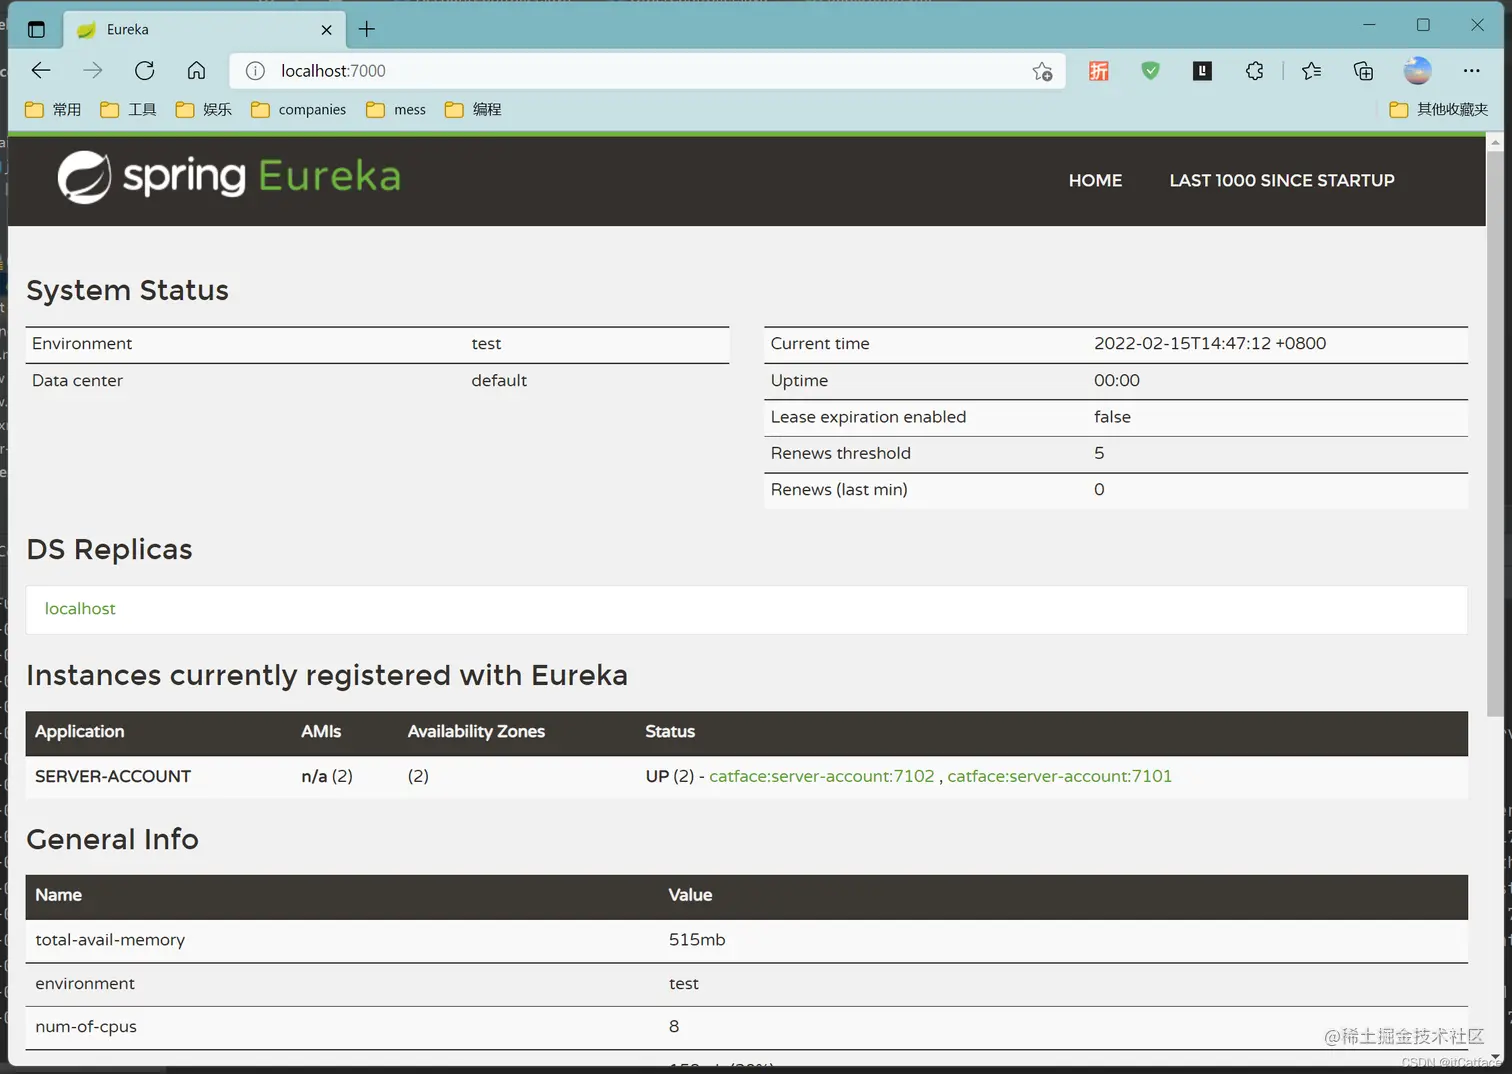Click the Current time value 2022-02-15T14:47:12
This screenshot has width=1512, height=1074.
click(x=1210, y=343)
